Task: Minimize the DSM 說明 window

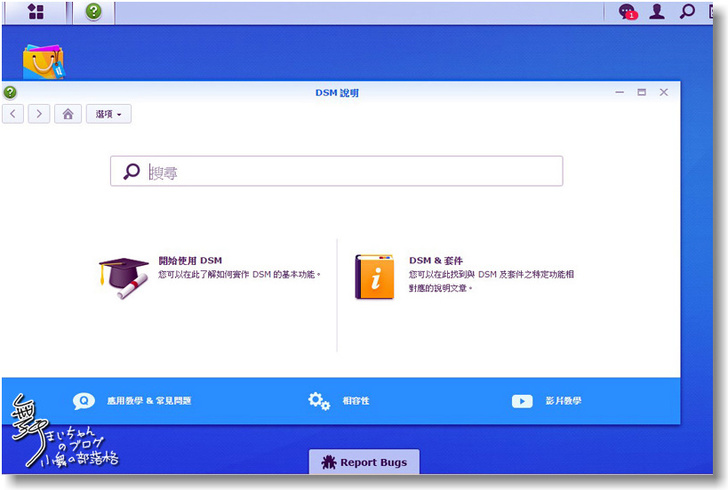Action: [x=619, y=92]
